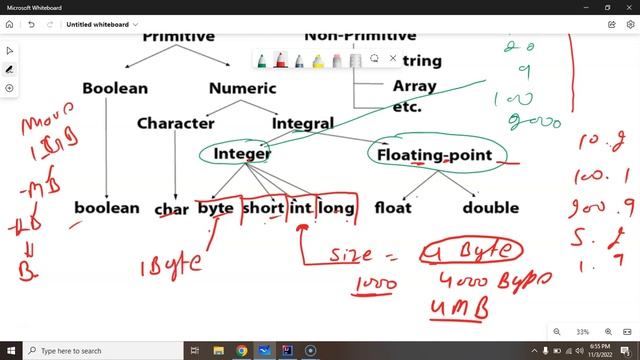Select the eraser tool
Image resolution: width=640 pixels, height=360 pixels.
tap(337, 60)
